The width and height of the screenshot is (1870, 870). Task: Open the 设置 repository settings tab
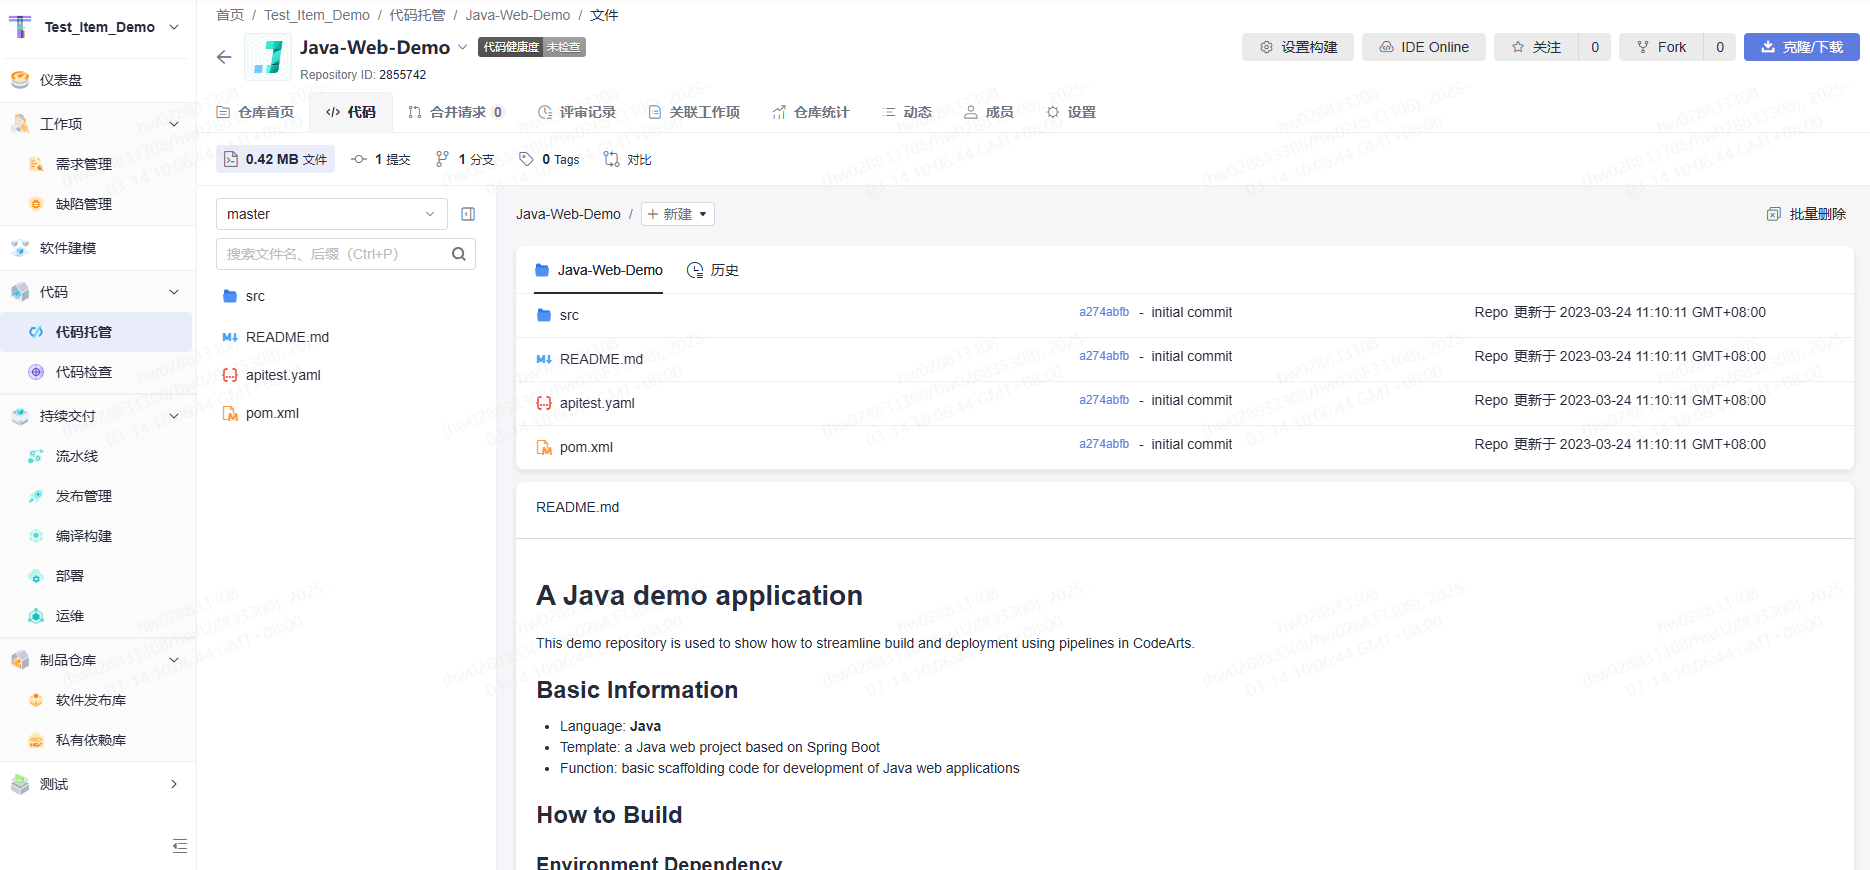(1071, 112)
